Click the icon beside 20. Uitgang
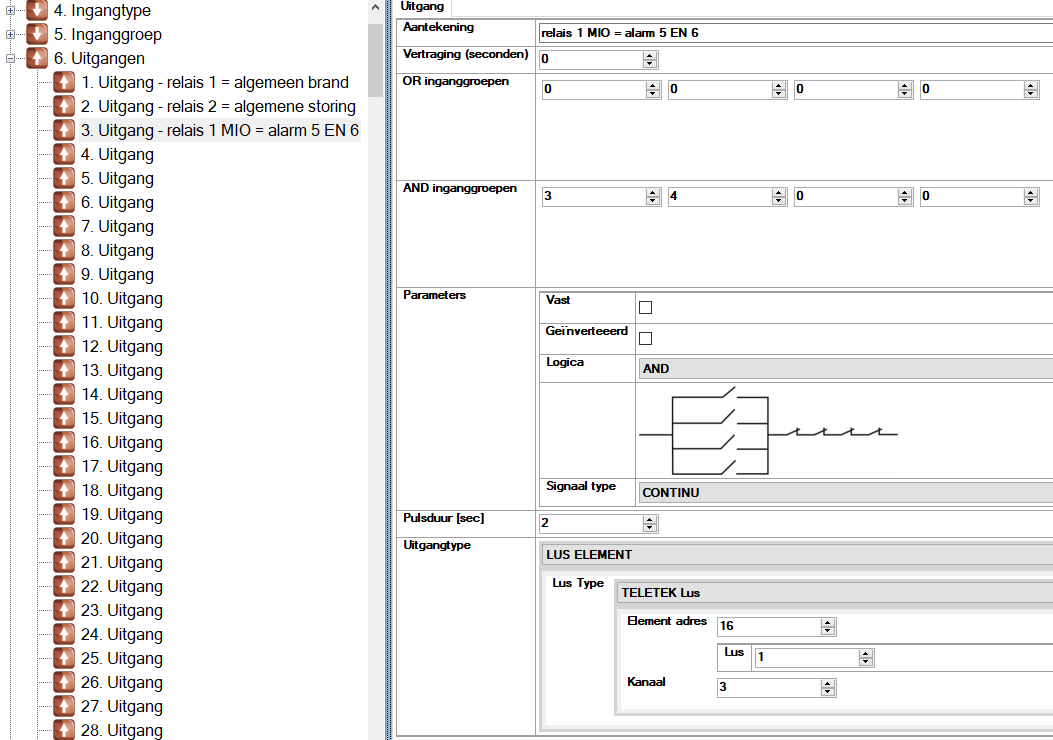1053x740 pixels. (64, 538)
